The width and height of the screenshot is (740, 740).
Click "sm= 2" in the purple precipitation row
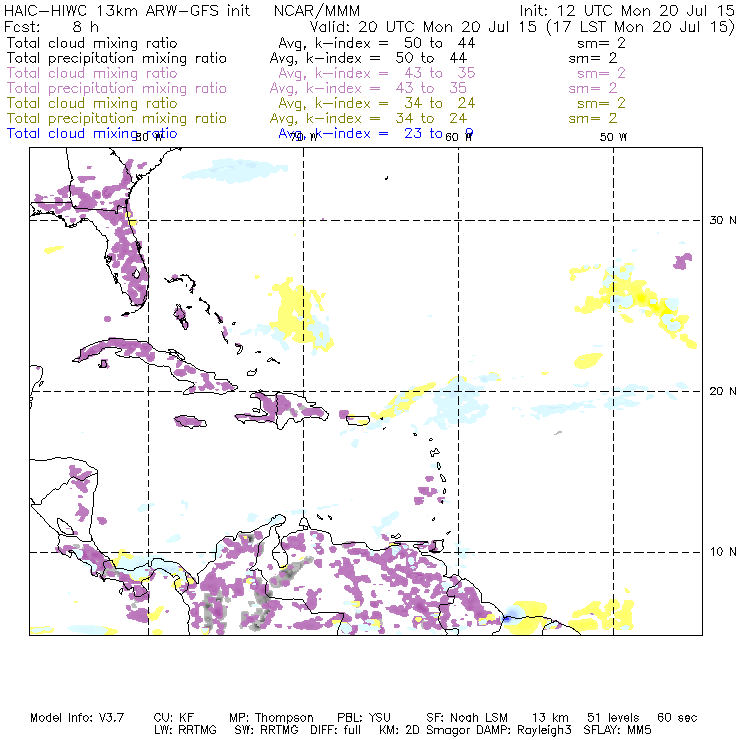[x=593, y=88]
